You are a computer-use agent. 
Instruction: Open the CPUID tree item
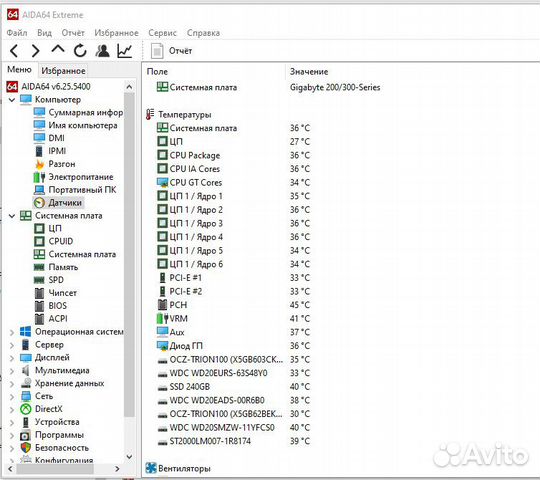tap(54, 241)
